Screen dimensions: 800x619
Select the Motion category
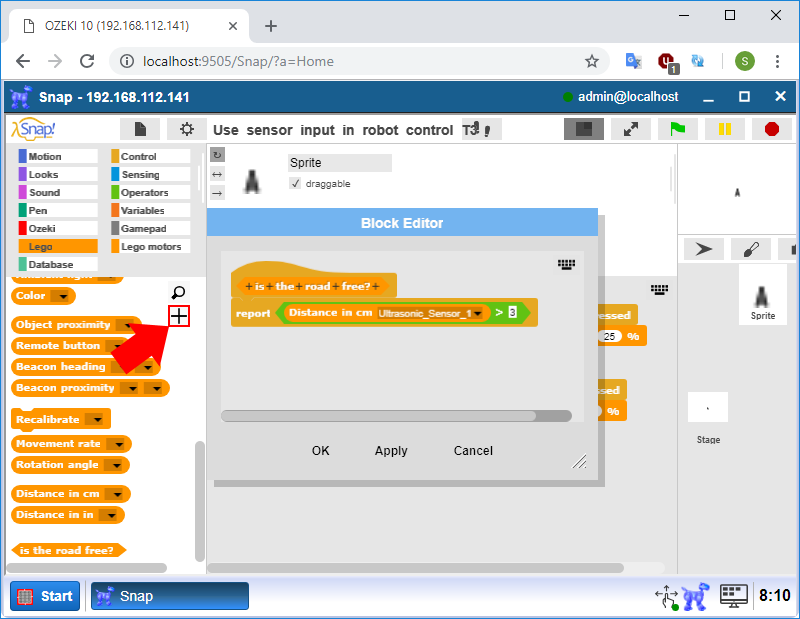click(58, 156)
